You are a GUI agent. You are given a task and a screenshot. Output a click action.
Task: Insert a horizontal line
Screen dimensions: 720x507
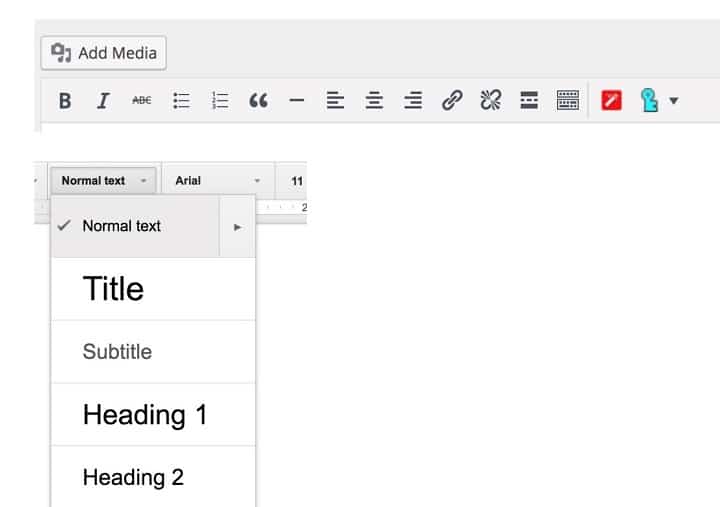pos(296,100)
